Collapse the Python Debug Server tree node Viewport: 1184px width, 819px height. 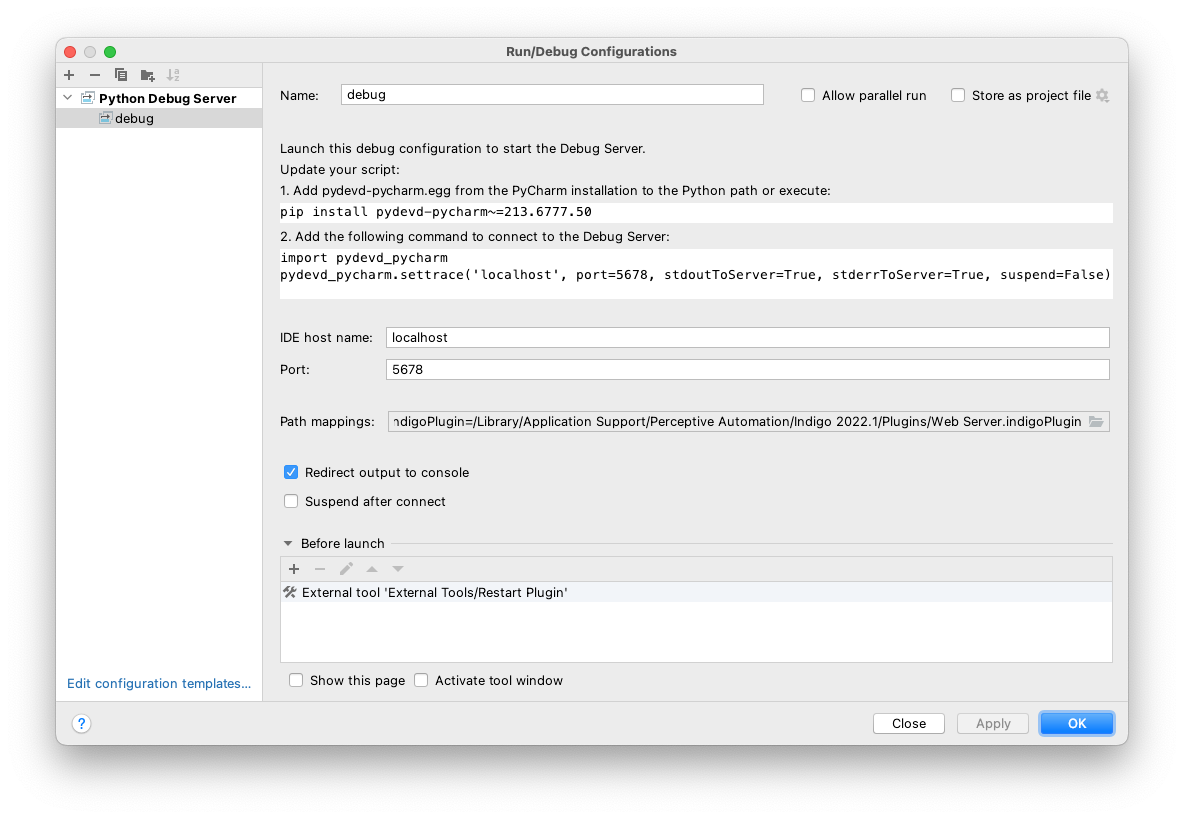click(68, 97)
